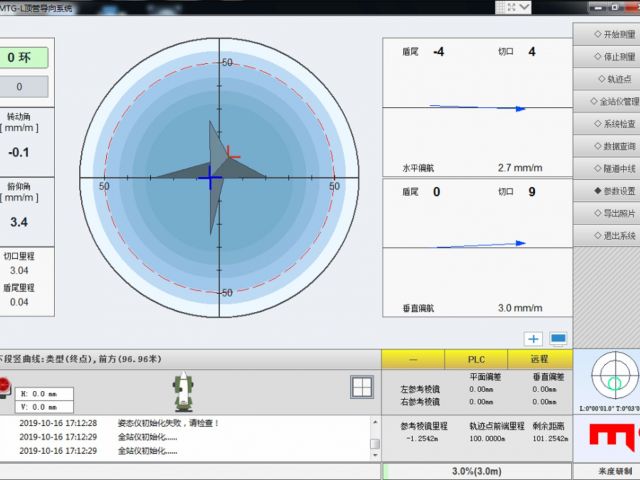Click the green '0 环' ring number indicator
The width and height of the screenshot is (640, 480).
pos(22,58)
